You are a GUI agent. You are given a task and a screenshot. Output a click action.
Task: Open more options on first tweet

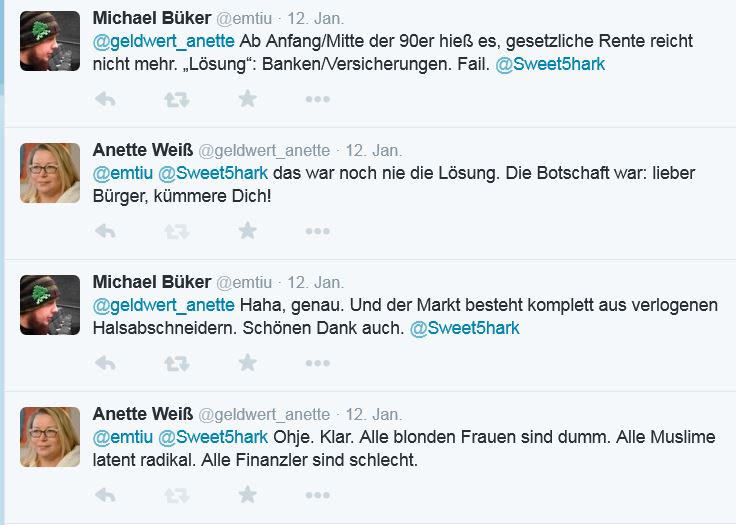[x=318, y=99]
